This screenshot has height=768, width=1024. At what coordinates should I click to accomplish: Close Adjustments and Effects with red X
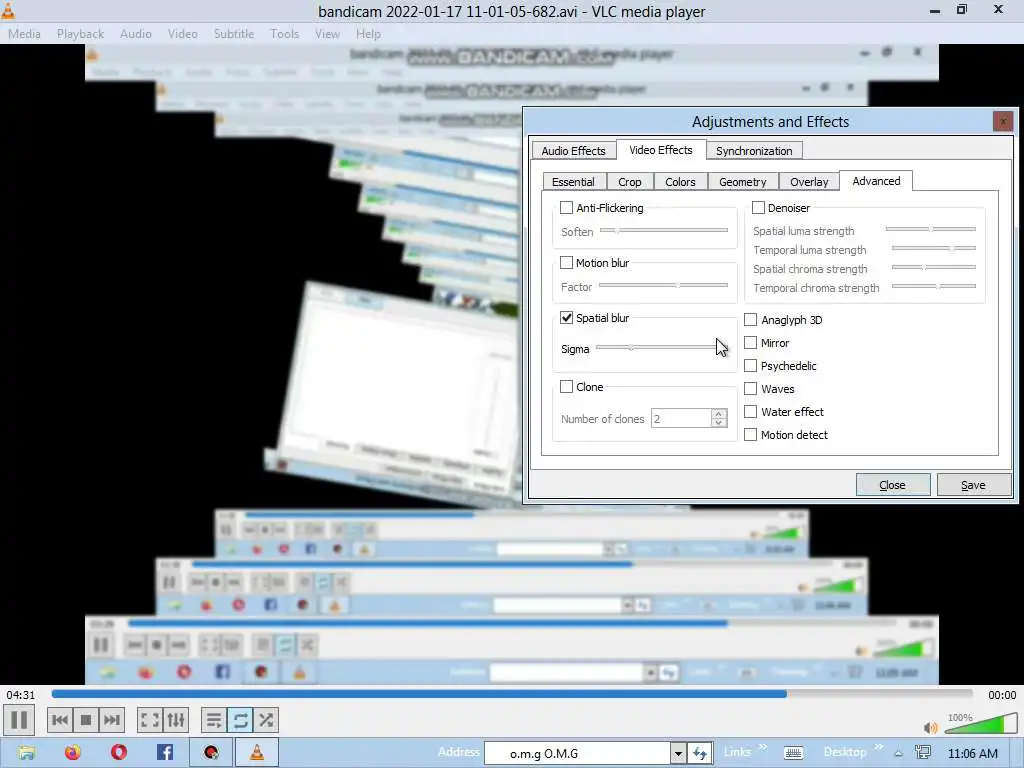pos(1002,121)
